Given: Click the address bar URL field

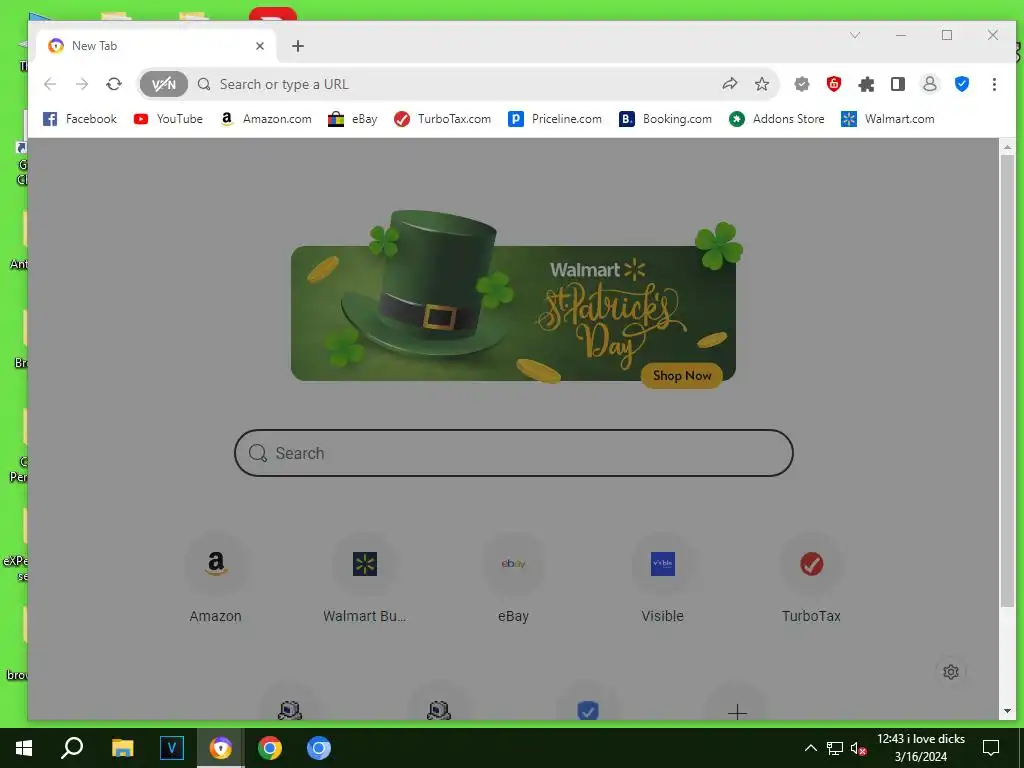Looking at the screenshot, I should [x=457, y=84].
